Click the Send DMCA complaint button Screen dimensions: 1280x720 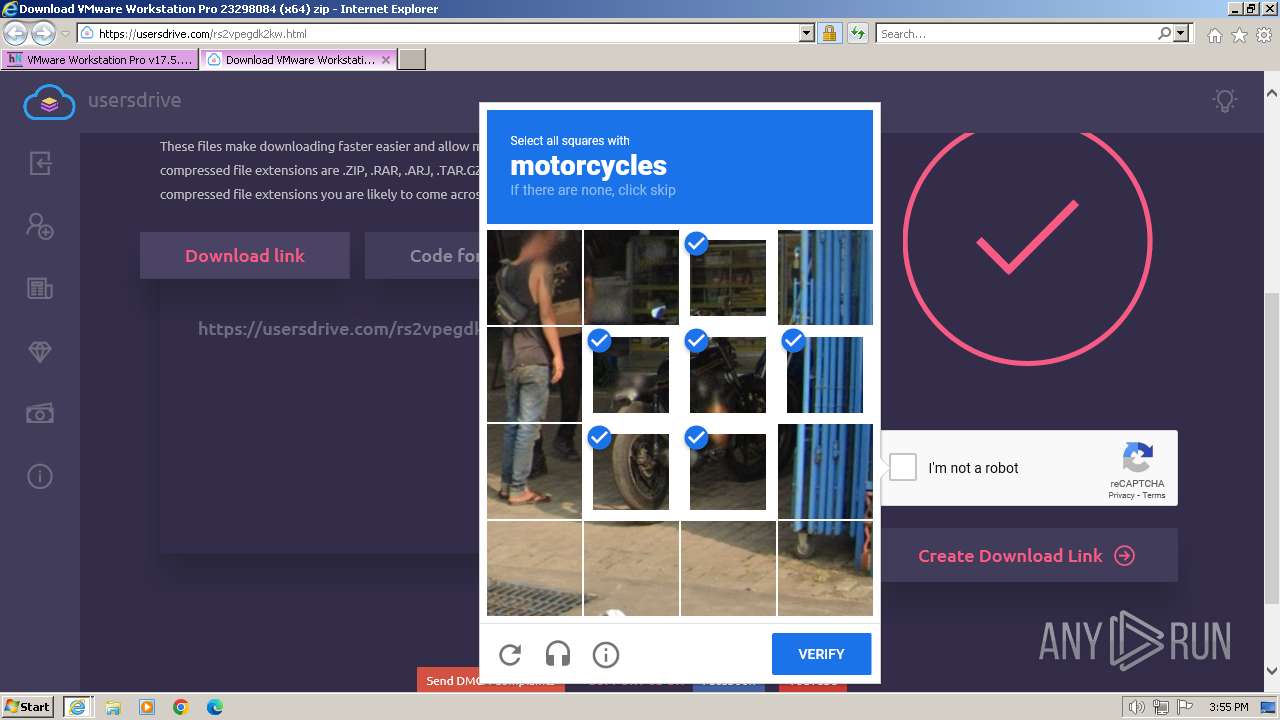pyautogui.click(x=490, y=680)
